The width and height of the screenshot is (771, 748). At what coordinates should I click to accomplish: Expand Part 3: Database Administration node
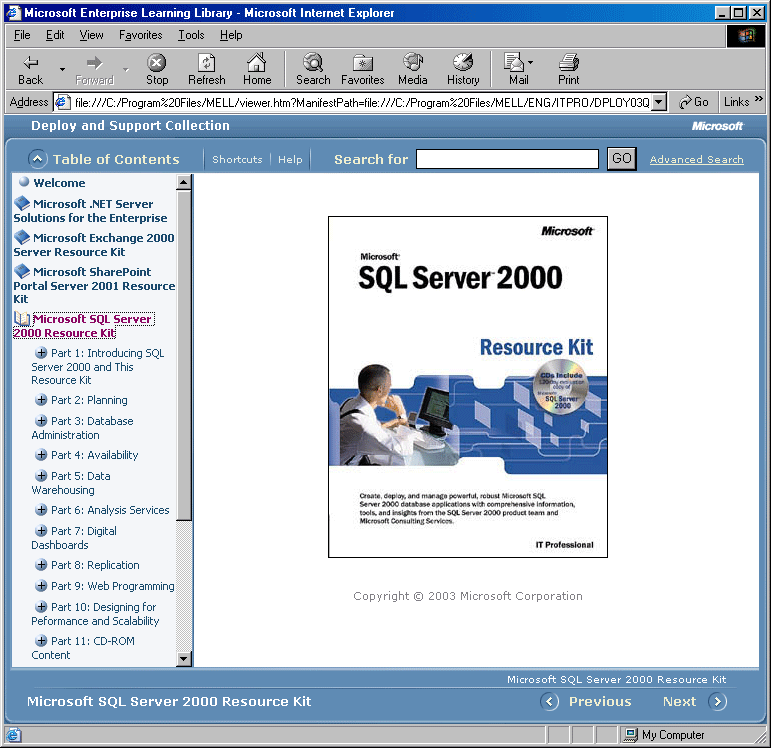[41, 420]
